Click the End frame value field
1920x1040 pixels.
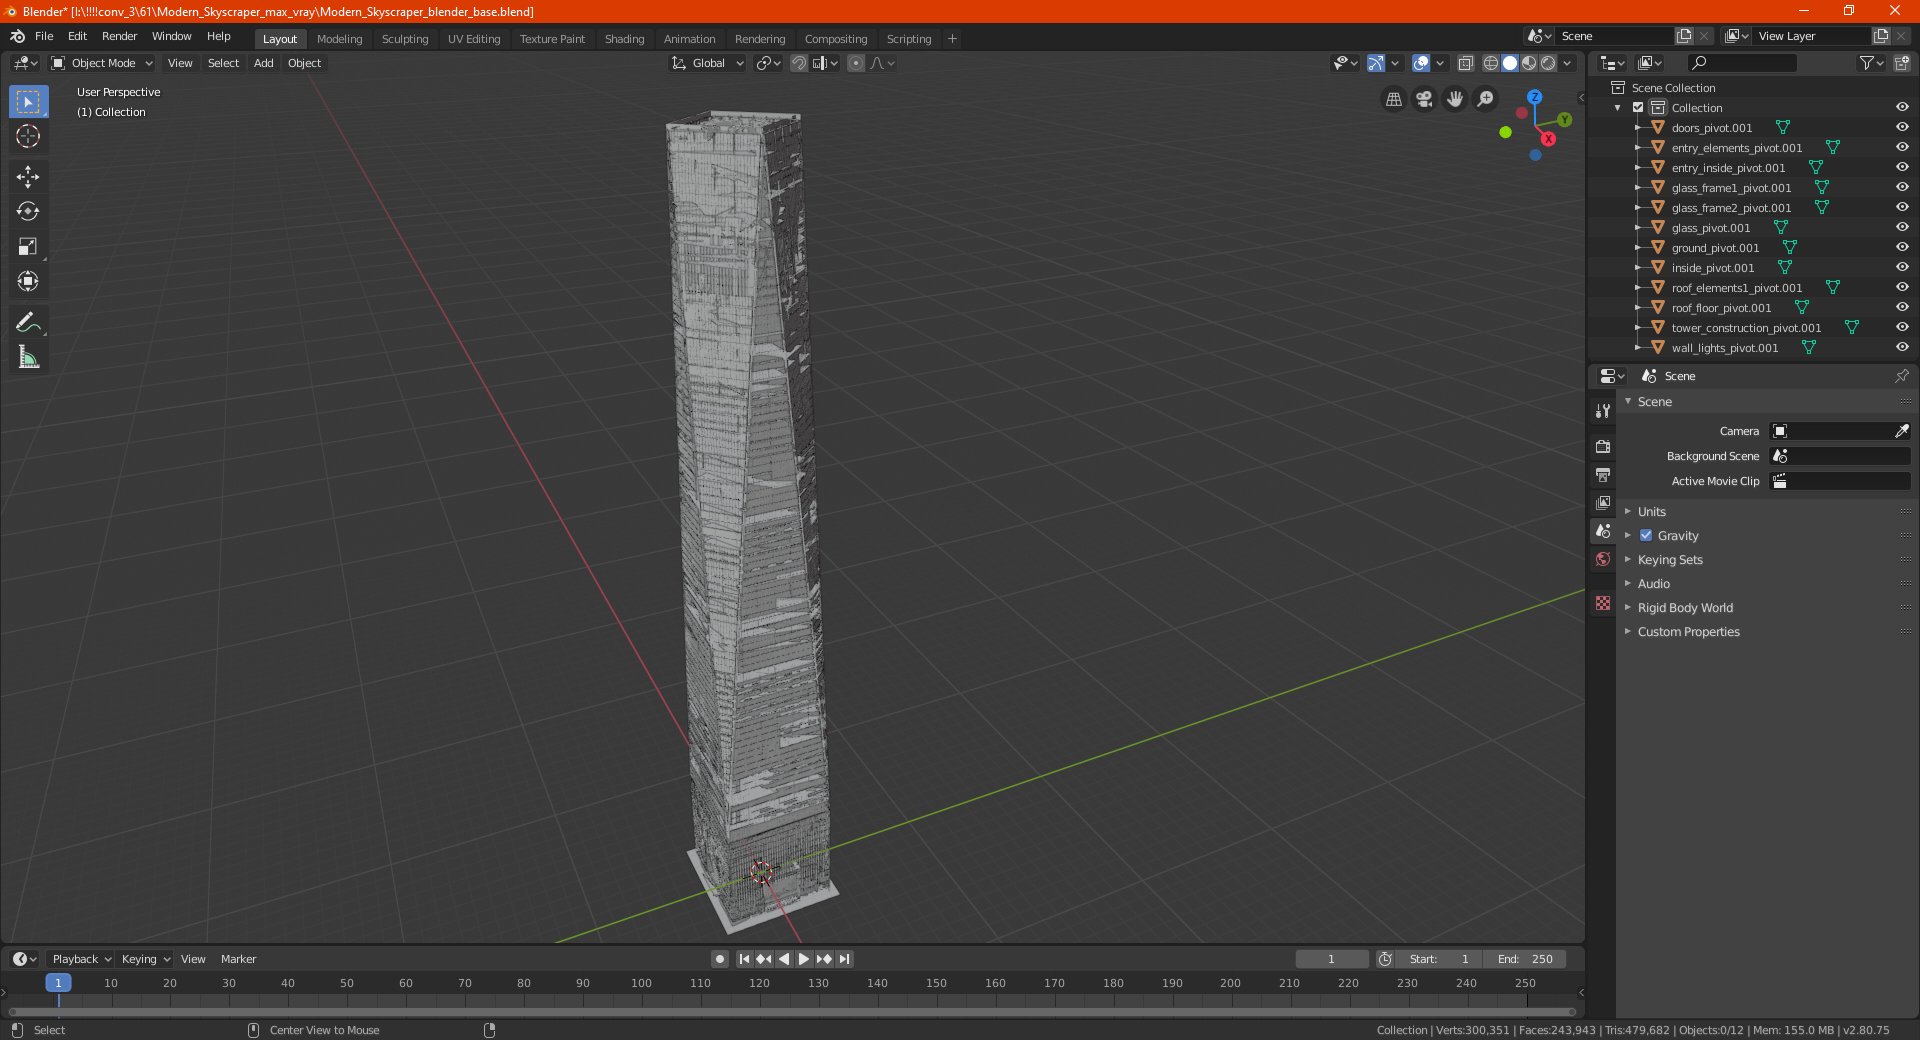click(1524, 959)
